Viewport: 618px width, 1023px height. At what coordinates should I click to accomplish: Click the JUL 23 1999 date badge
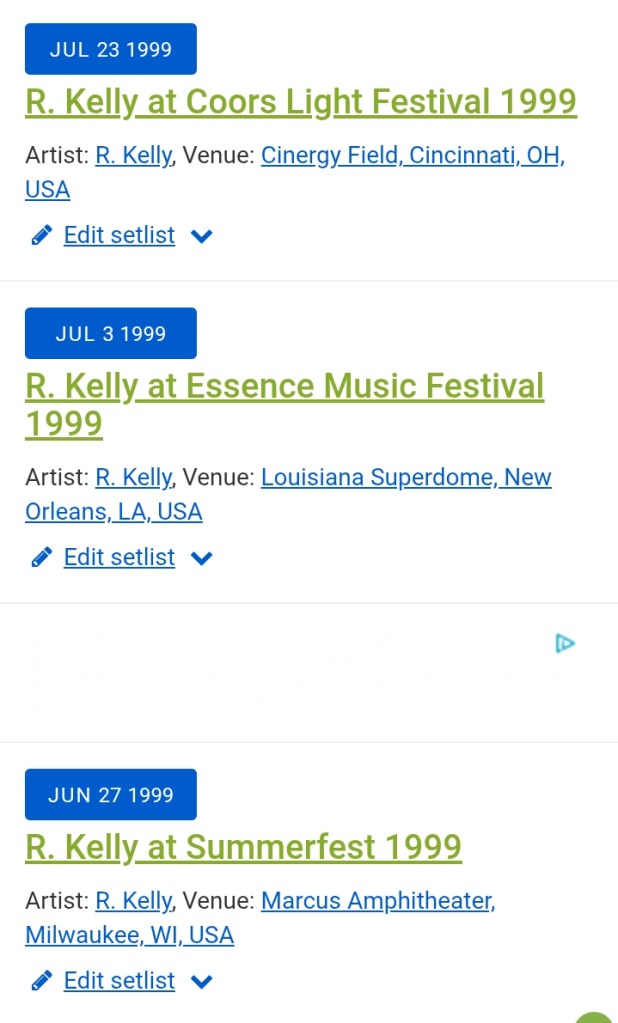[110, 49]
